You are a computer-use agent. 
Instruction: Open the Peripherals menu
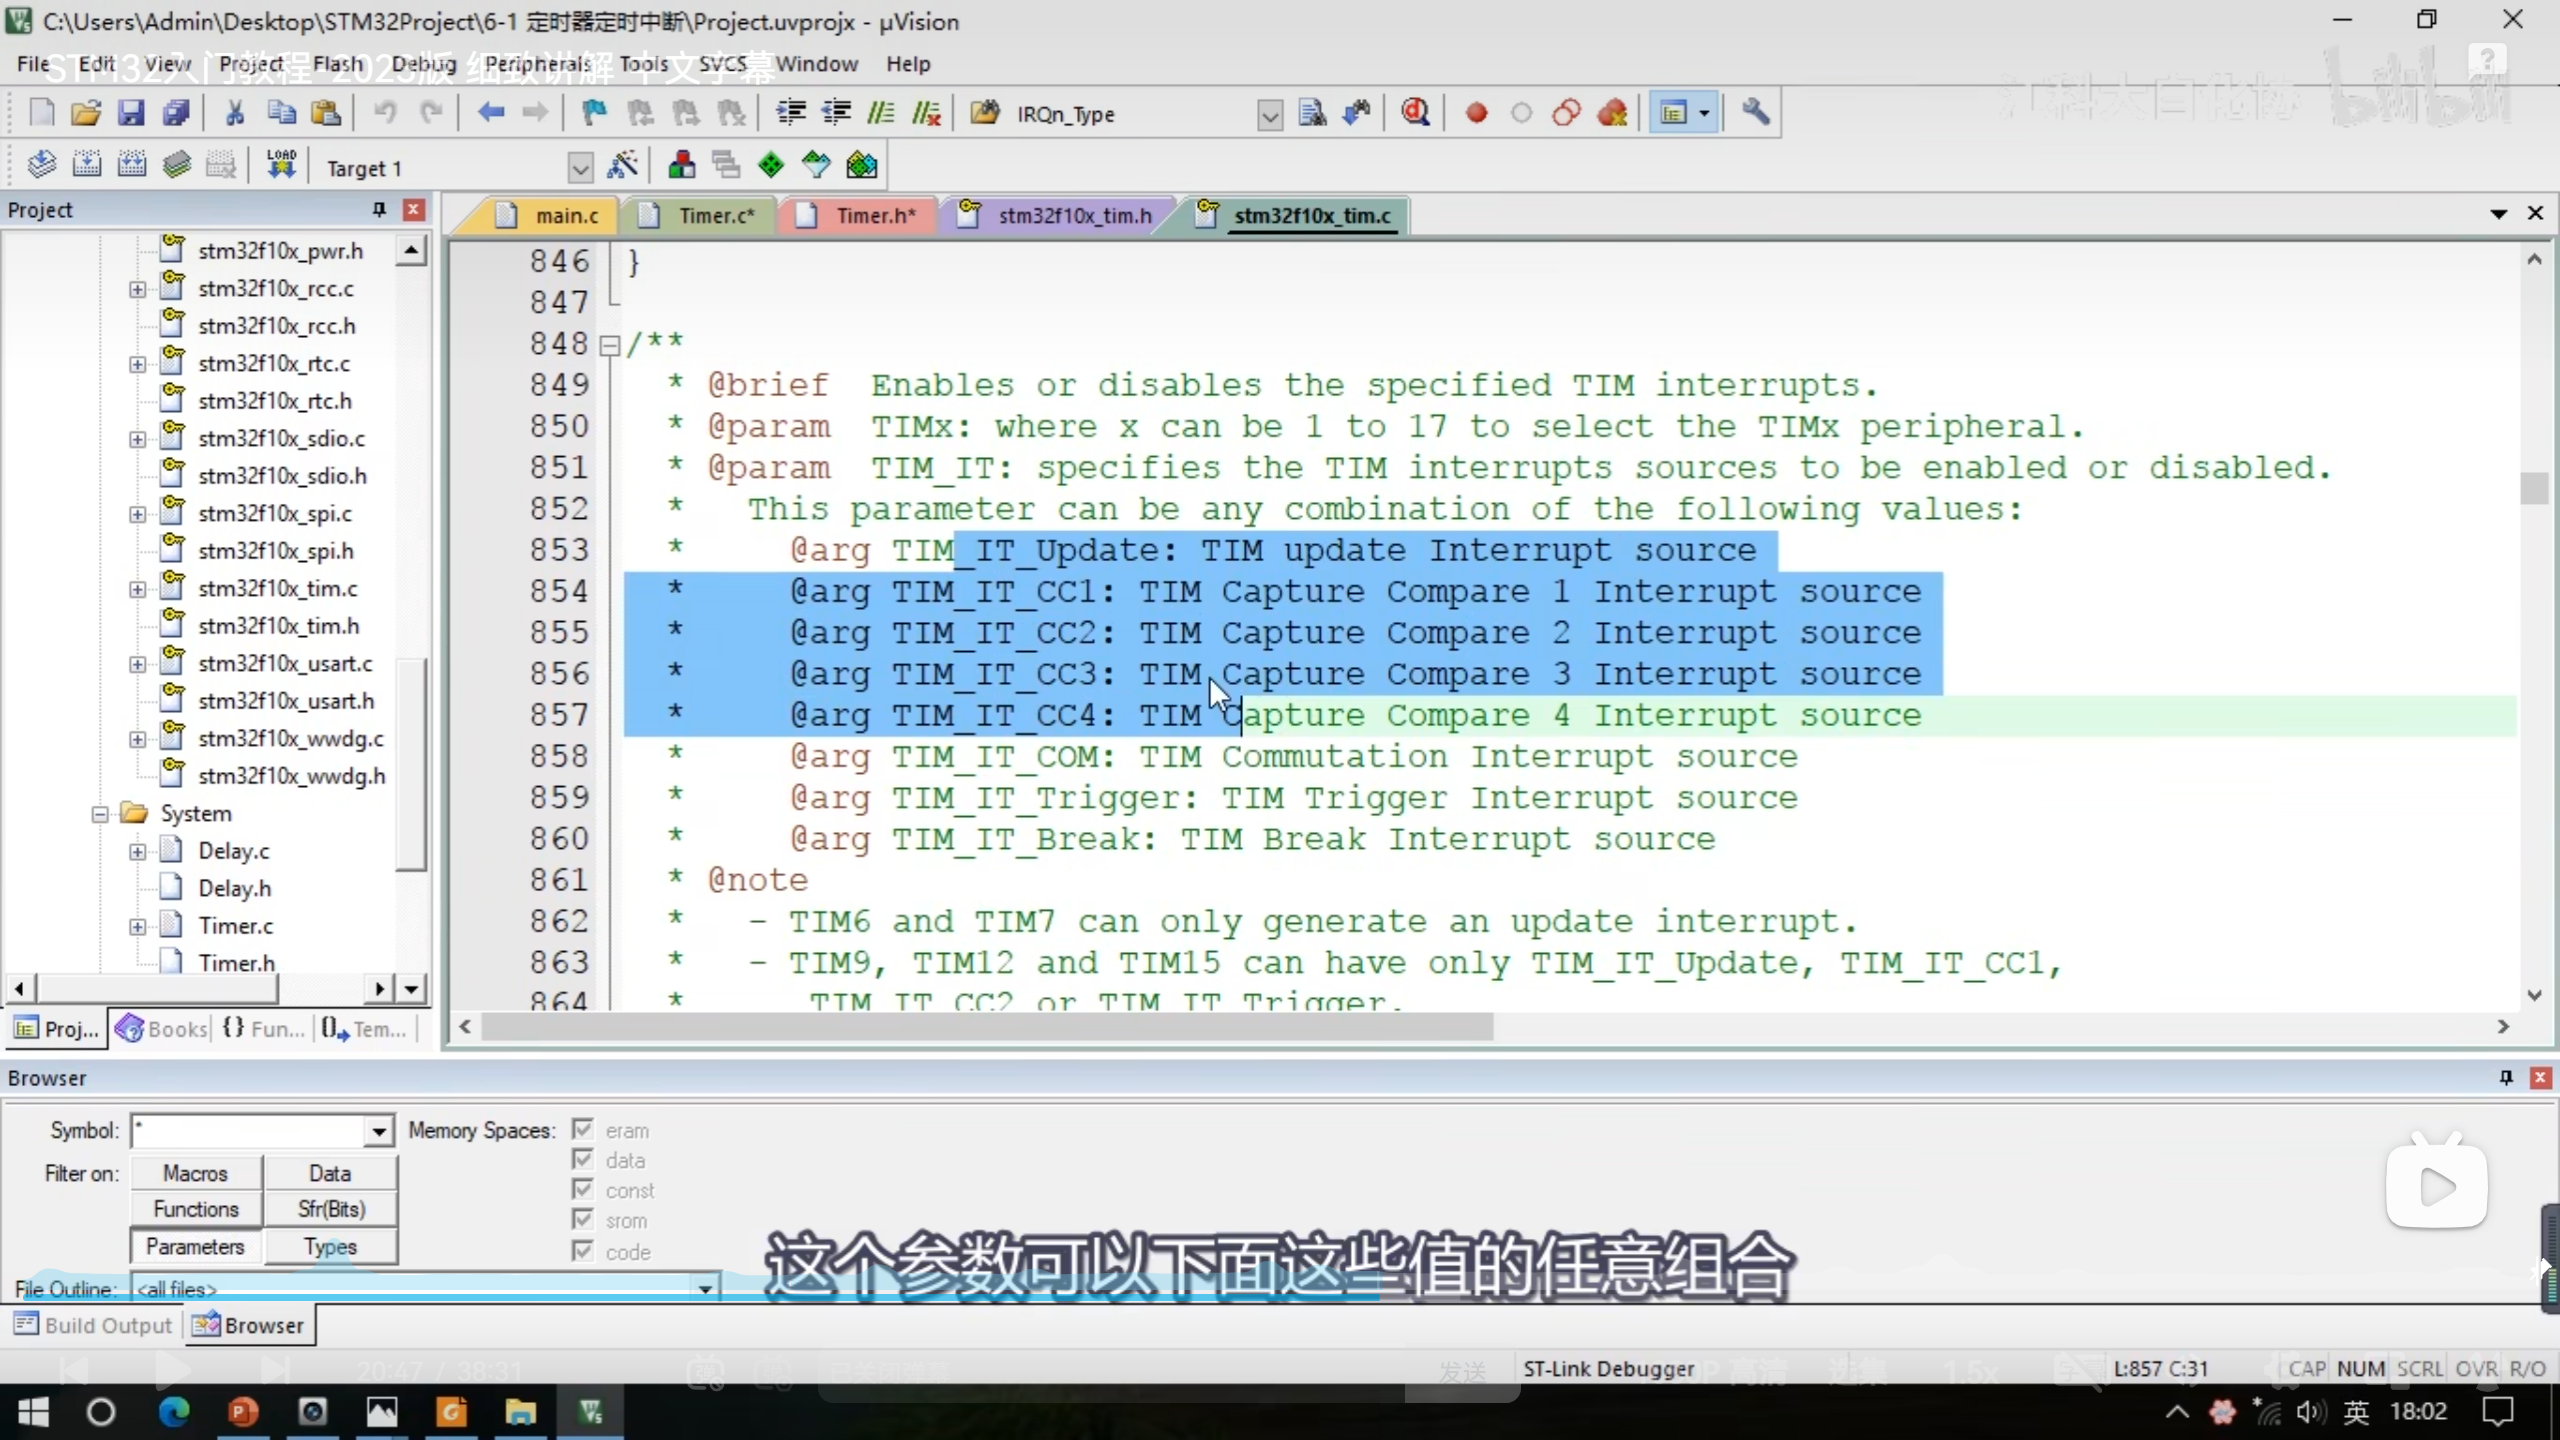(538, 64)
